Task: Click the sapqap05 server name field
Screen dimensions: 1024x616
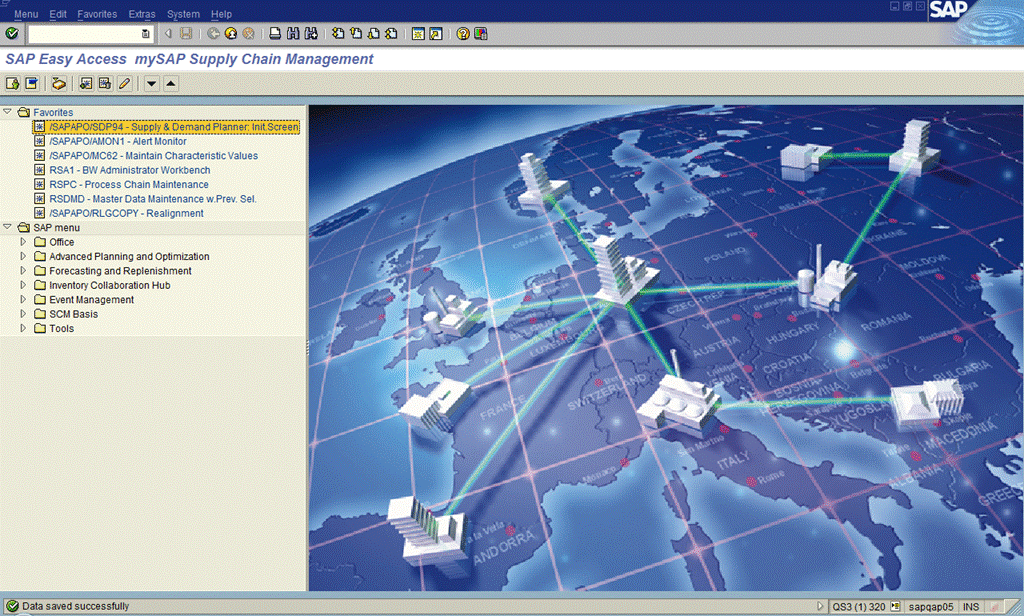Action: click(931, 607)
